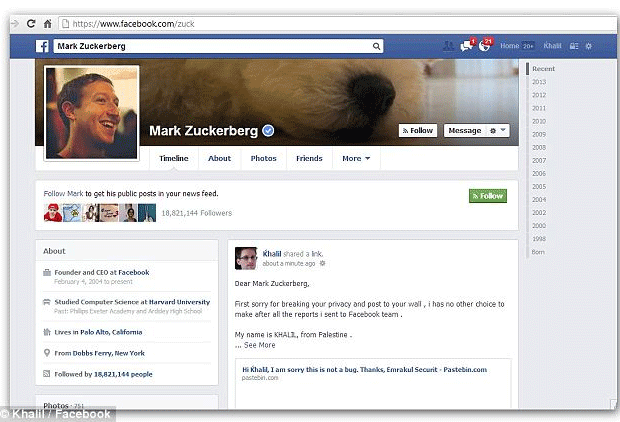This screenshot has width=620, height=422.
Task: Click the browser address bar
Action: tap(336, 24)
